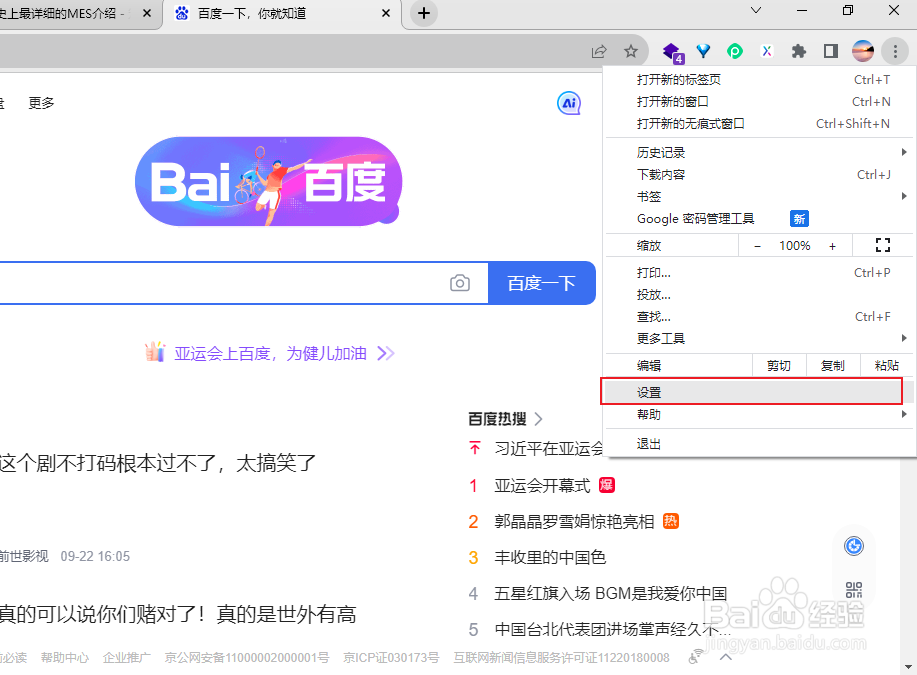Viewport: 917px width, 675px height.
Task: Expand the 书签 submenu
Action: [x=759, y=197]
